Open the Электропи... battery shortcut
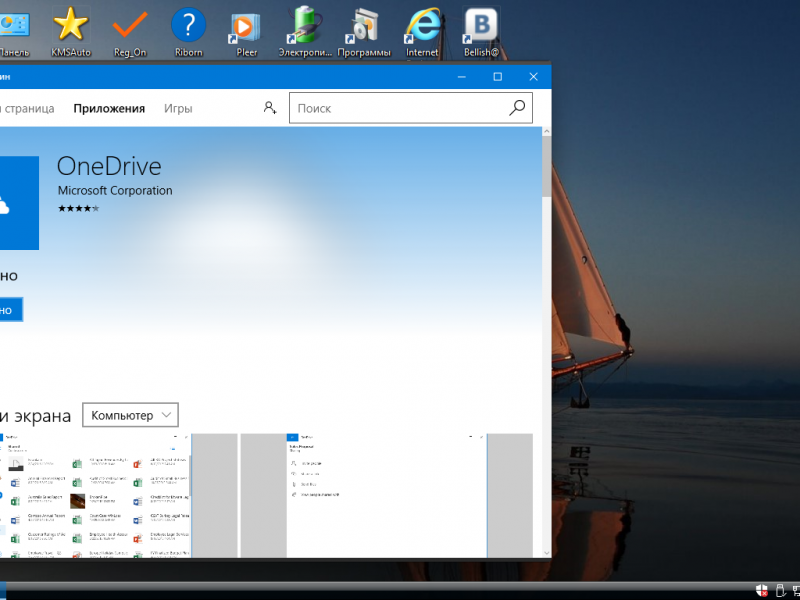This screenshot has height=600, width=800. pyautogui.click(x=305, y=32)
